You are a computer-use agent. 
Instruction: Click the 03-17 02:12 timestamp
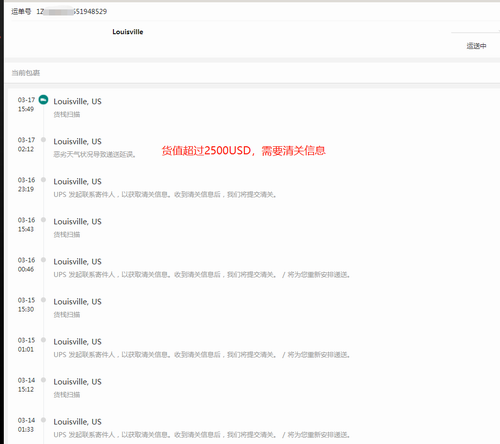pyautogui.click(x=26, y=144)
